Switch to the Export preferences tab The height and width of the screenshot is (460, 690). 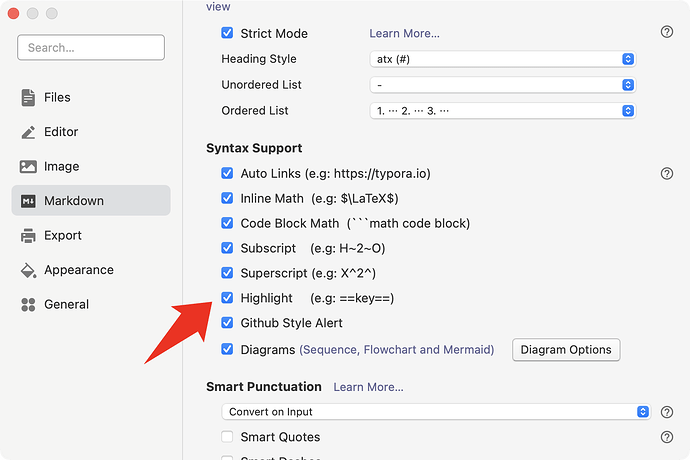(91, 236)
